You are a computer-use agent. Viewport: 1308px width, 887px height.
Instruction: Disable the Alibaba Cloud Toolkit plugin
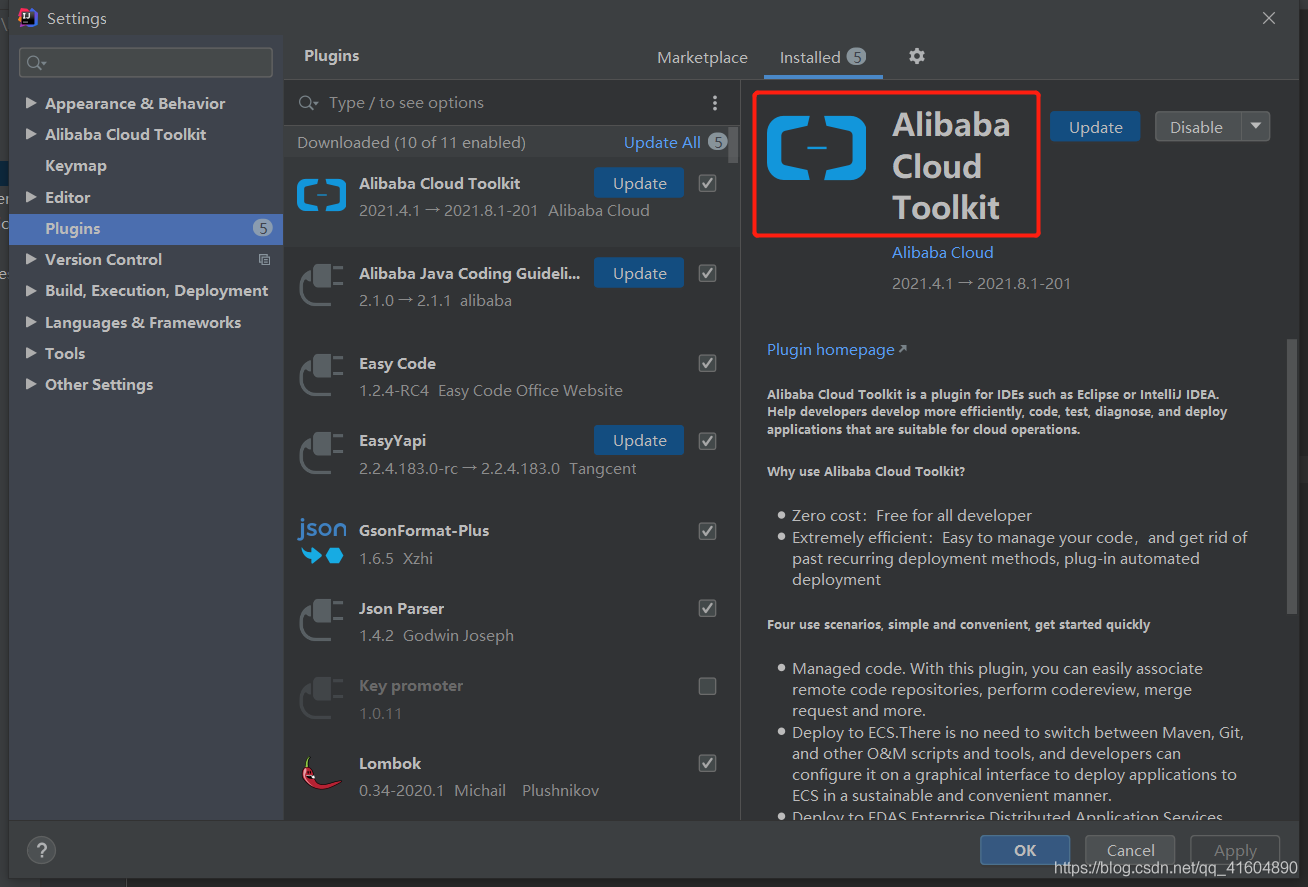[1198, 127]
